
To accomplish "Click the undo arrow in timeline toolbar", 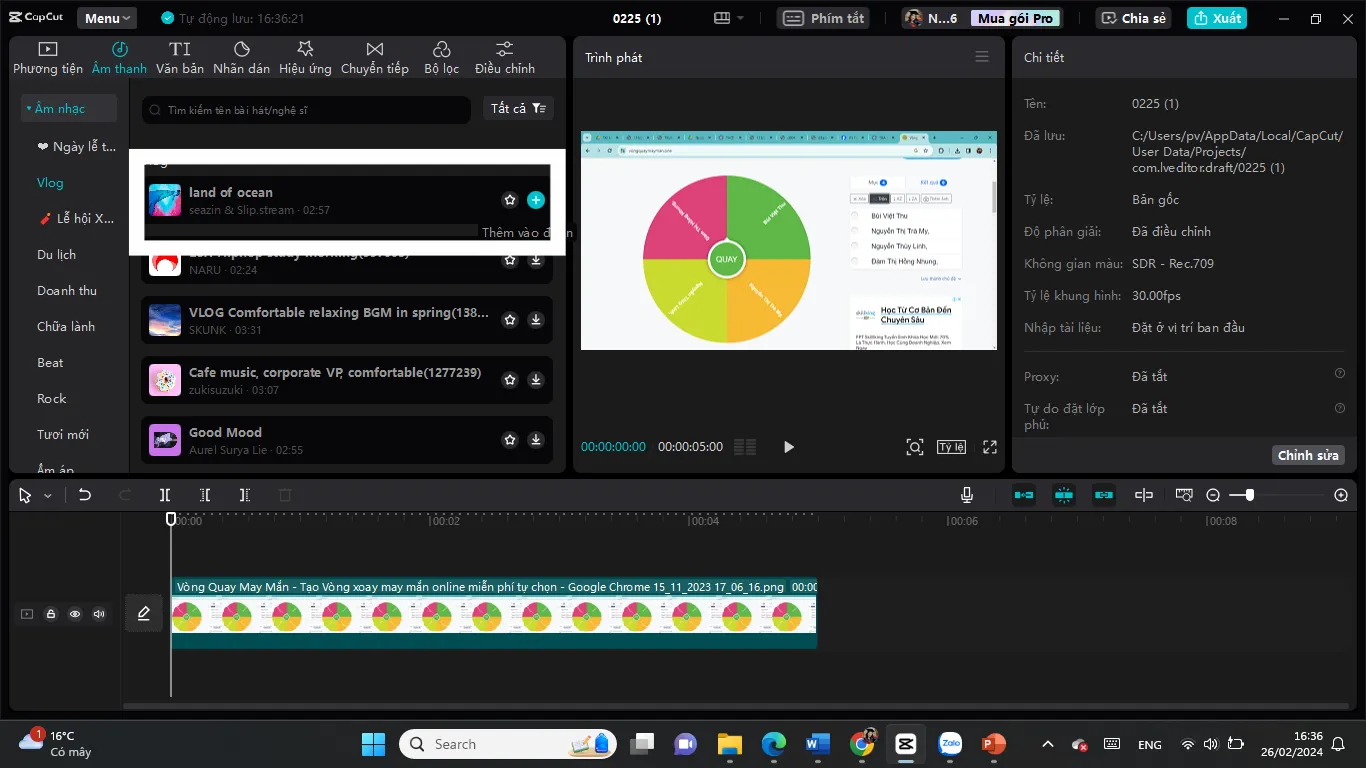I will click(x=85, y=495).
